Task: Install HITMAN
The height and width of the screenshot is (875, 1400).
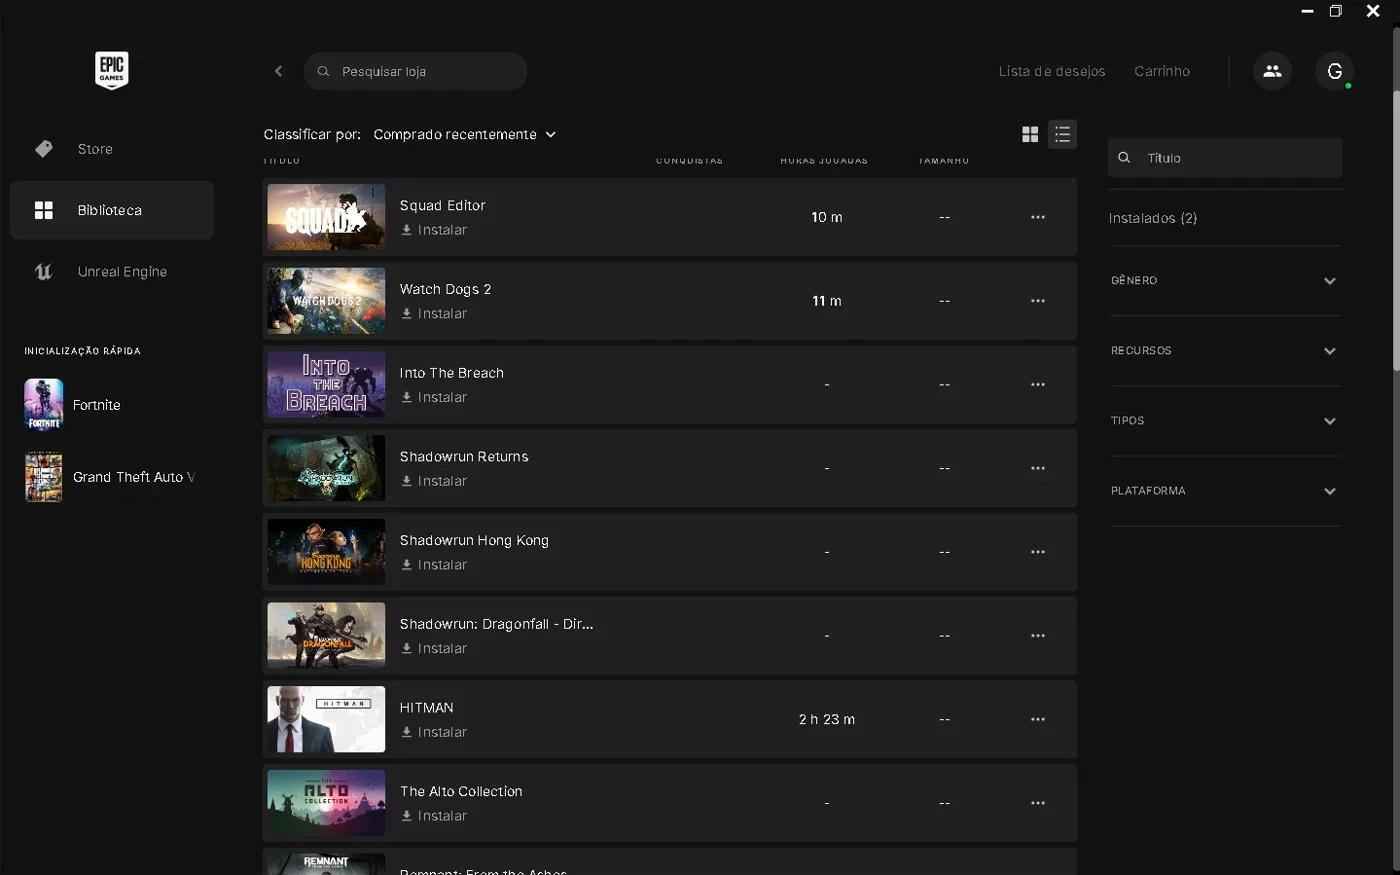Action: 434,732
